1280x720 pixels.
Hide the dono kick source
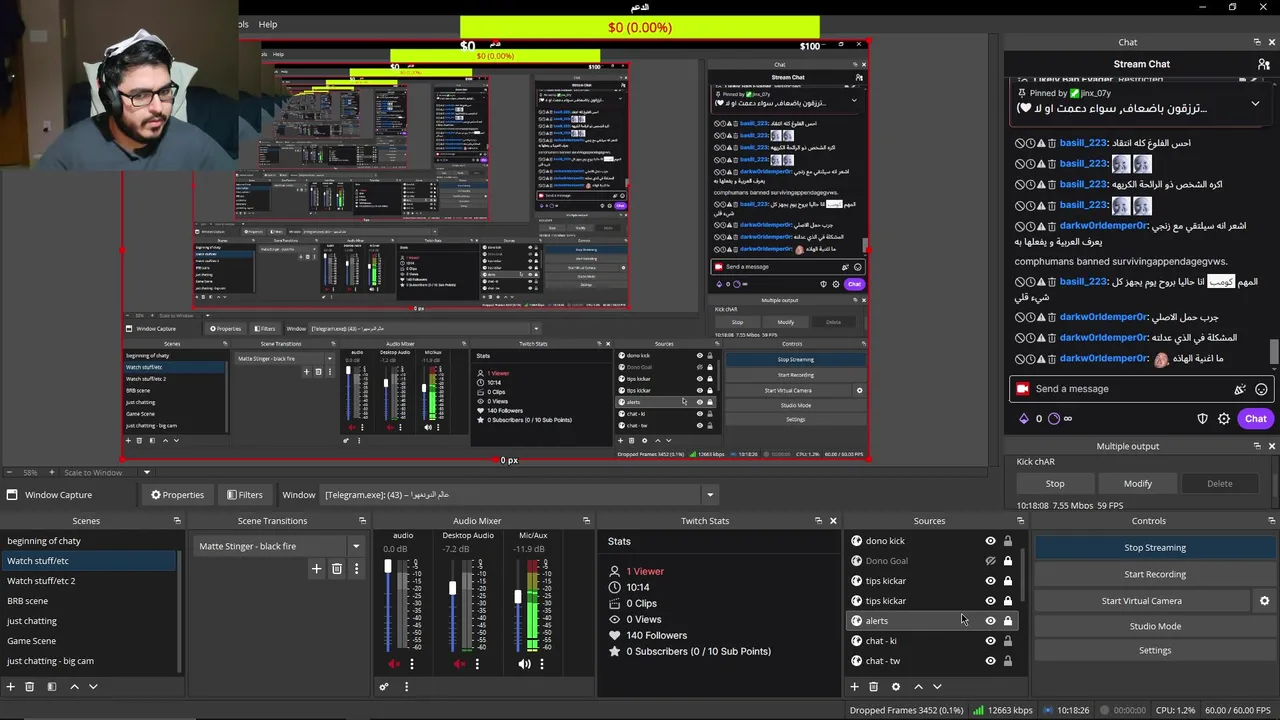point(990,541)
